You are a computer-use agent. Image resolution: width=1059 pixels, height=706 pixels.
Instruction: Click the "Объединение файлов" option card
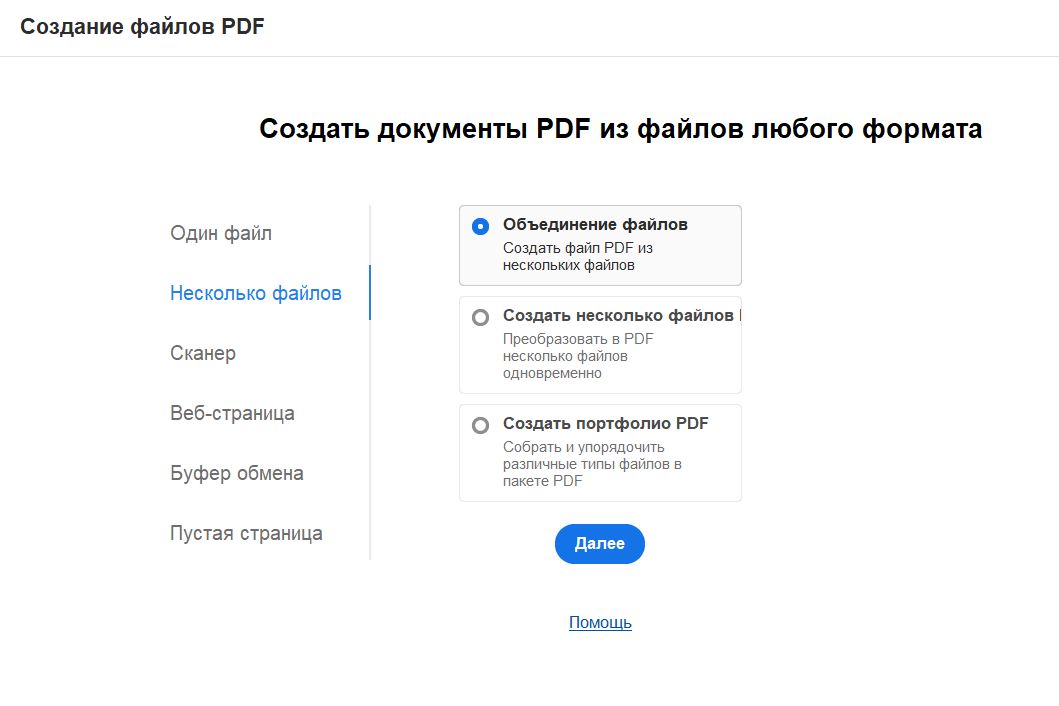click(600, 245)
